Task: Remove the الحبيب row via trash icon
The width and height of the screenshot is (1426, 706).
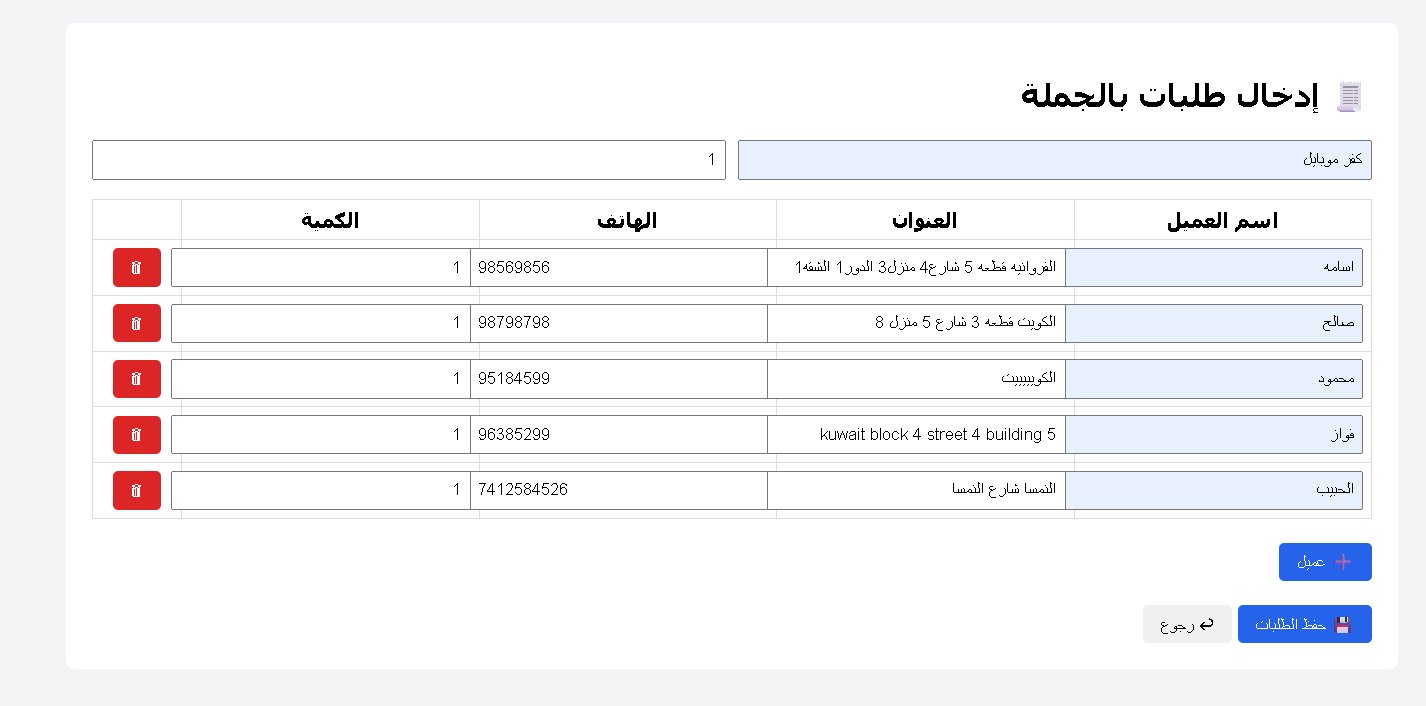Action: (x=136, y=490)
